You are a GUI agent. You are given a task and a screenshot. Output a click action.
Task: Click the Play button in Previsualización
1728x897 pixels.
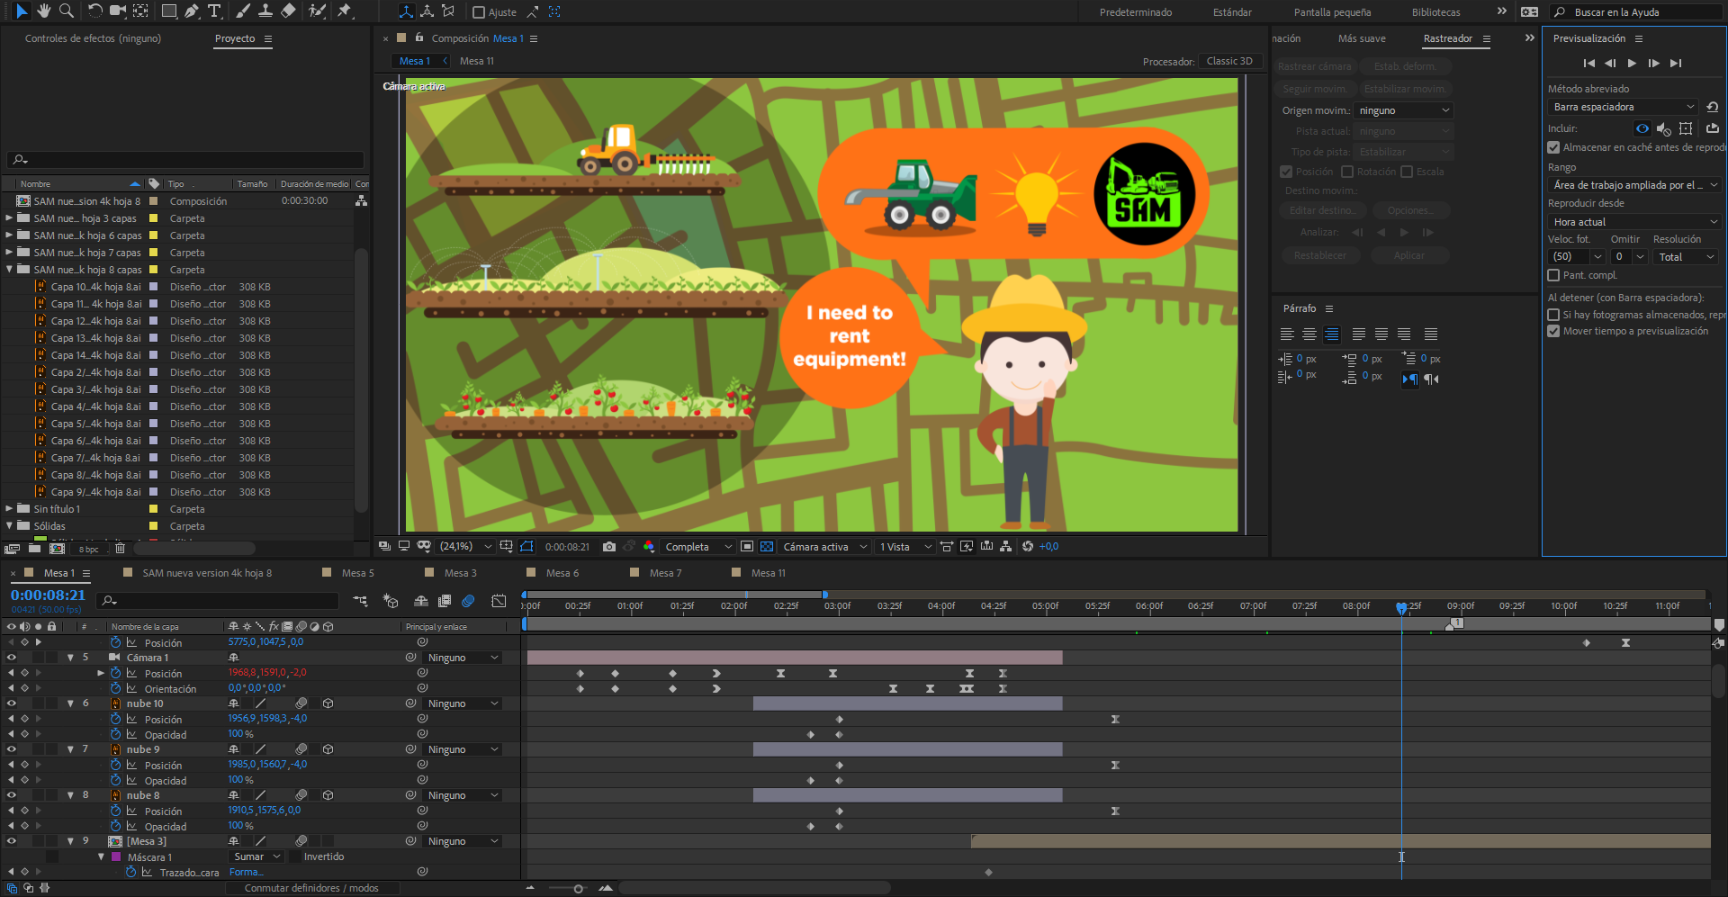coord(1632,63)
